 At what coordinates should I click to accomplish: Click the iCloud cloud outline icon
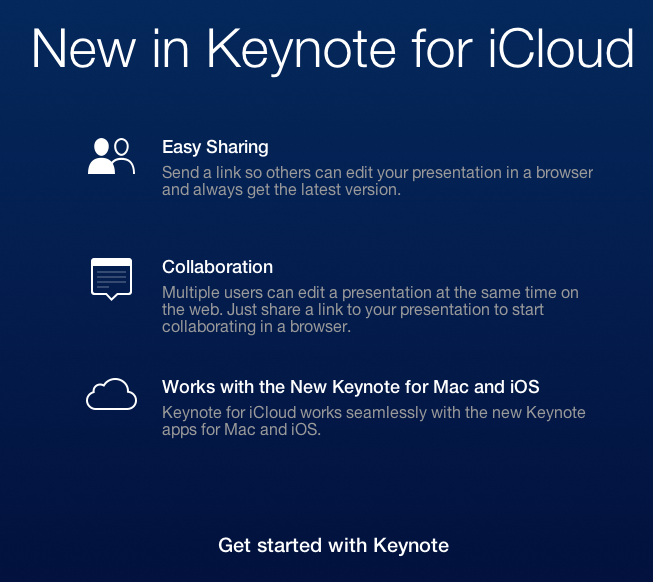[x=111, y=394]
